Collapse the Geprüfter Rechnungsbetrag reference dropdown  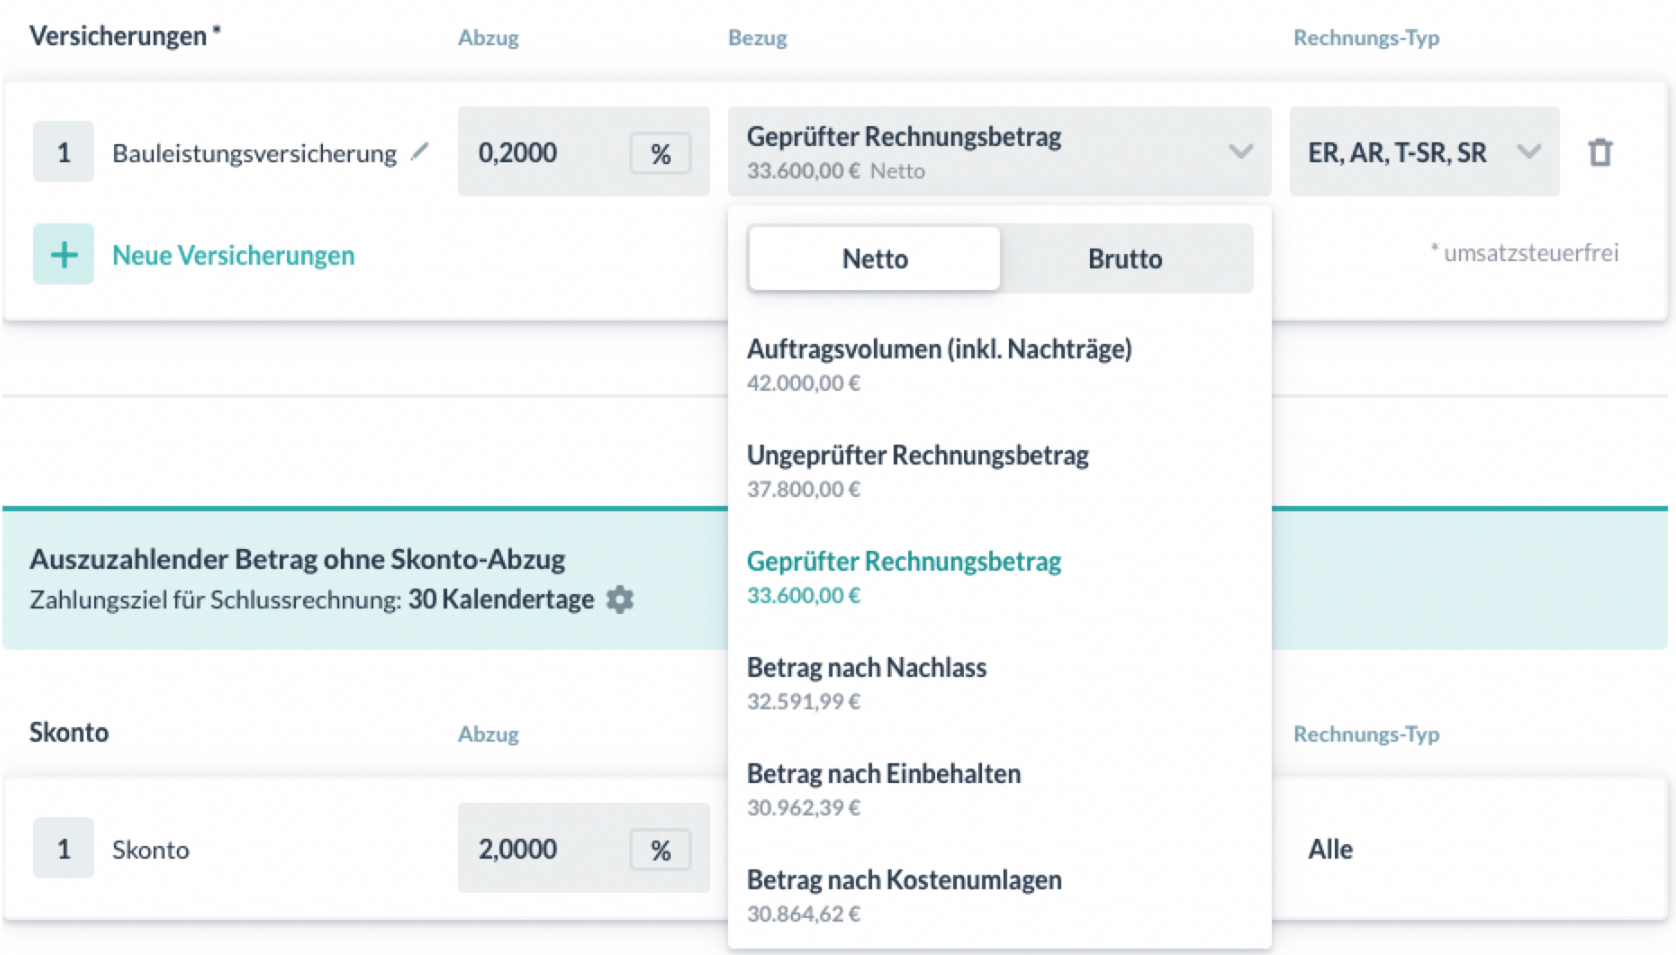(1240, 152)
